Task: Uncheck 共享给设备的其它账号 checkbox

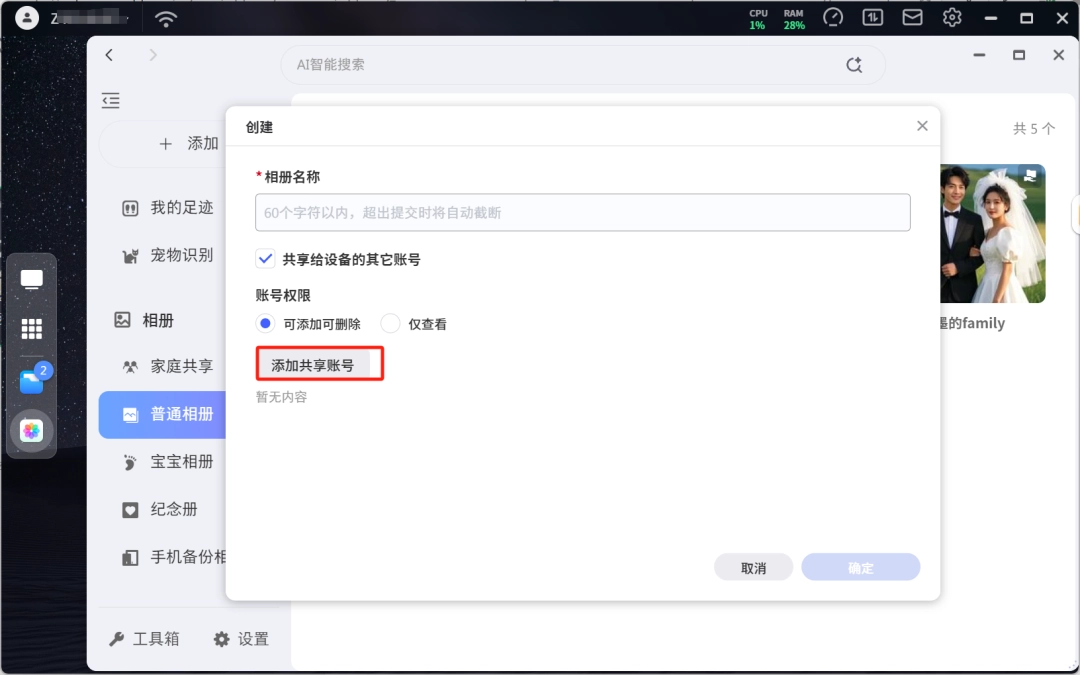Action: coord(265,259)
